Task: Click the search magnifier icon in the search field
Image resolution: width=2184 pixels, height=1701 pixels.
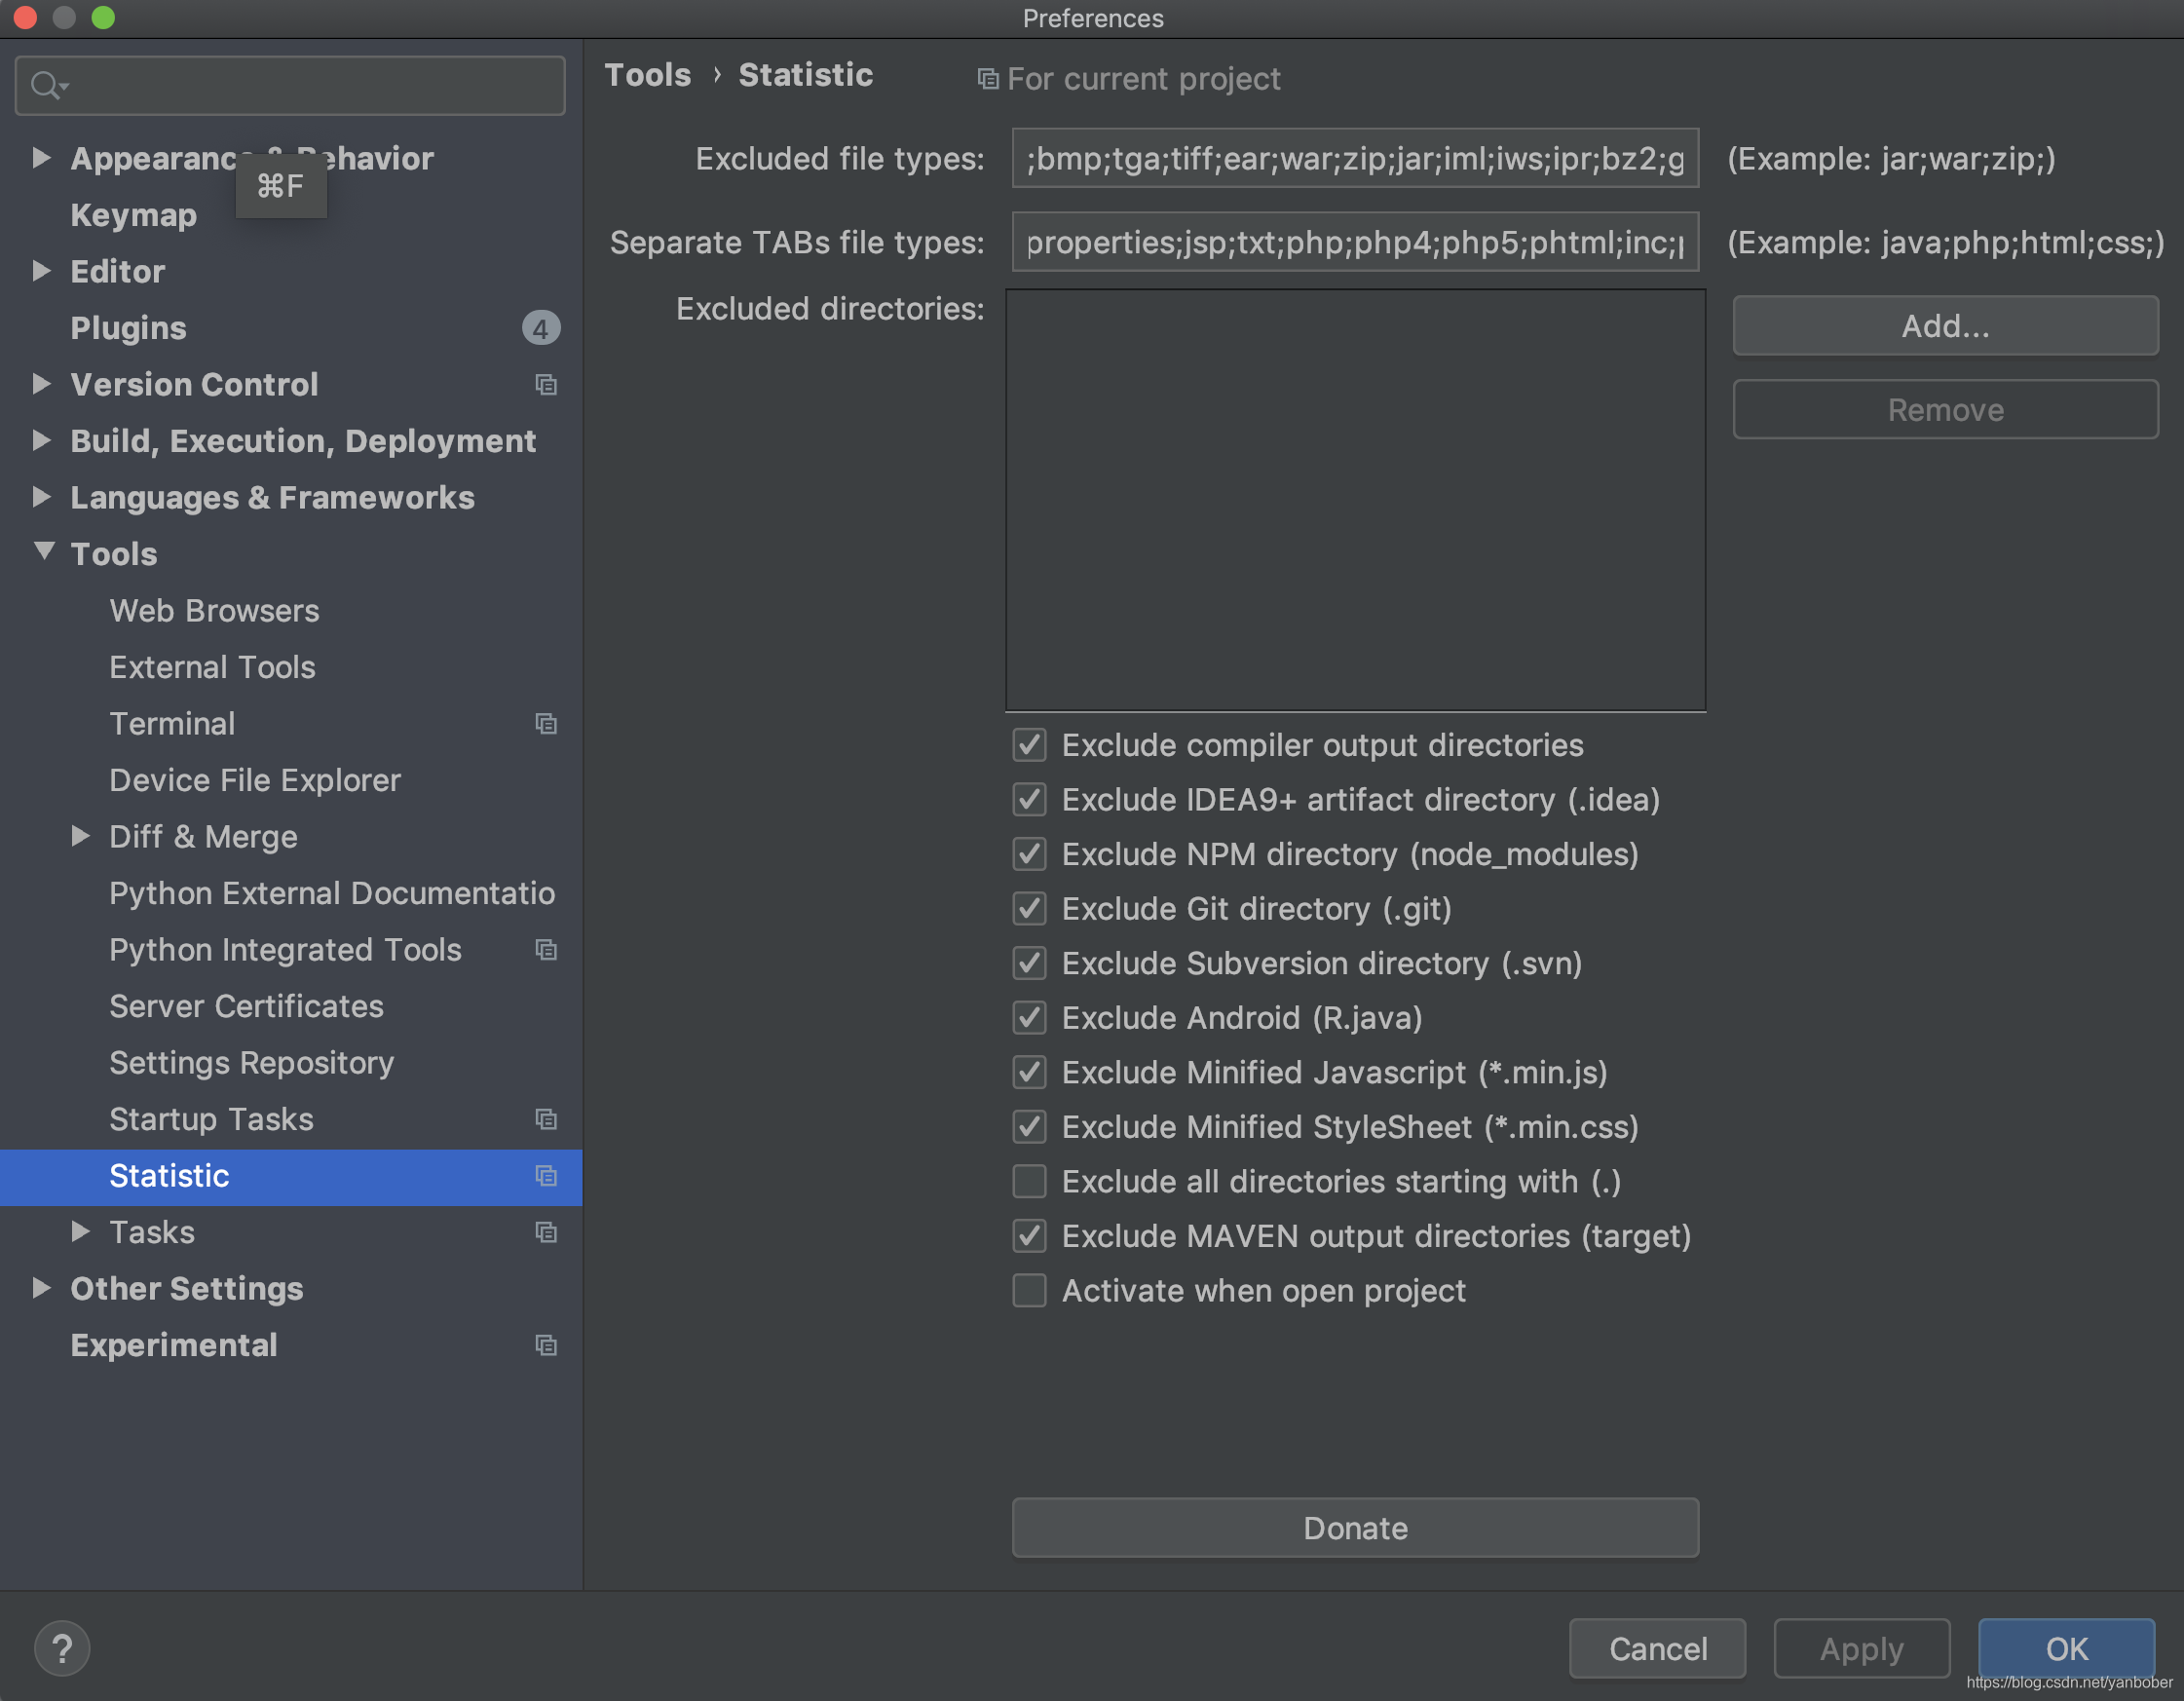Action: coord(45,86)
